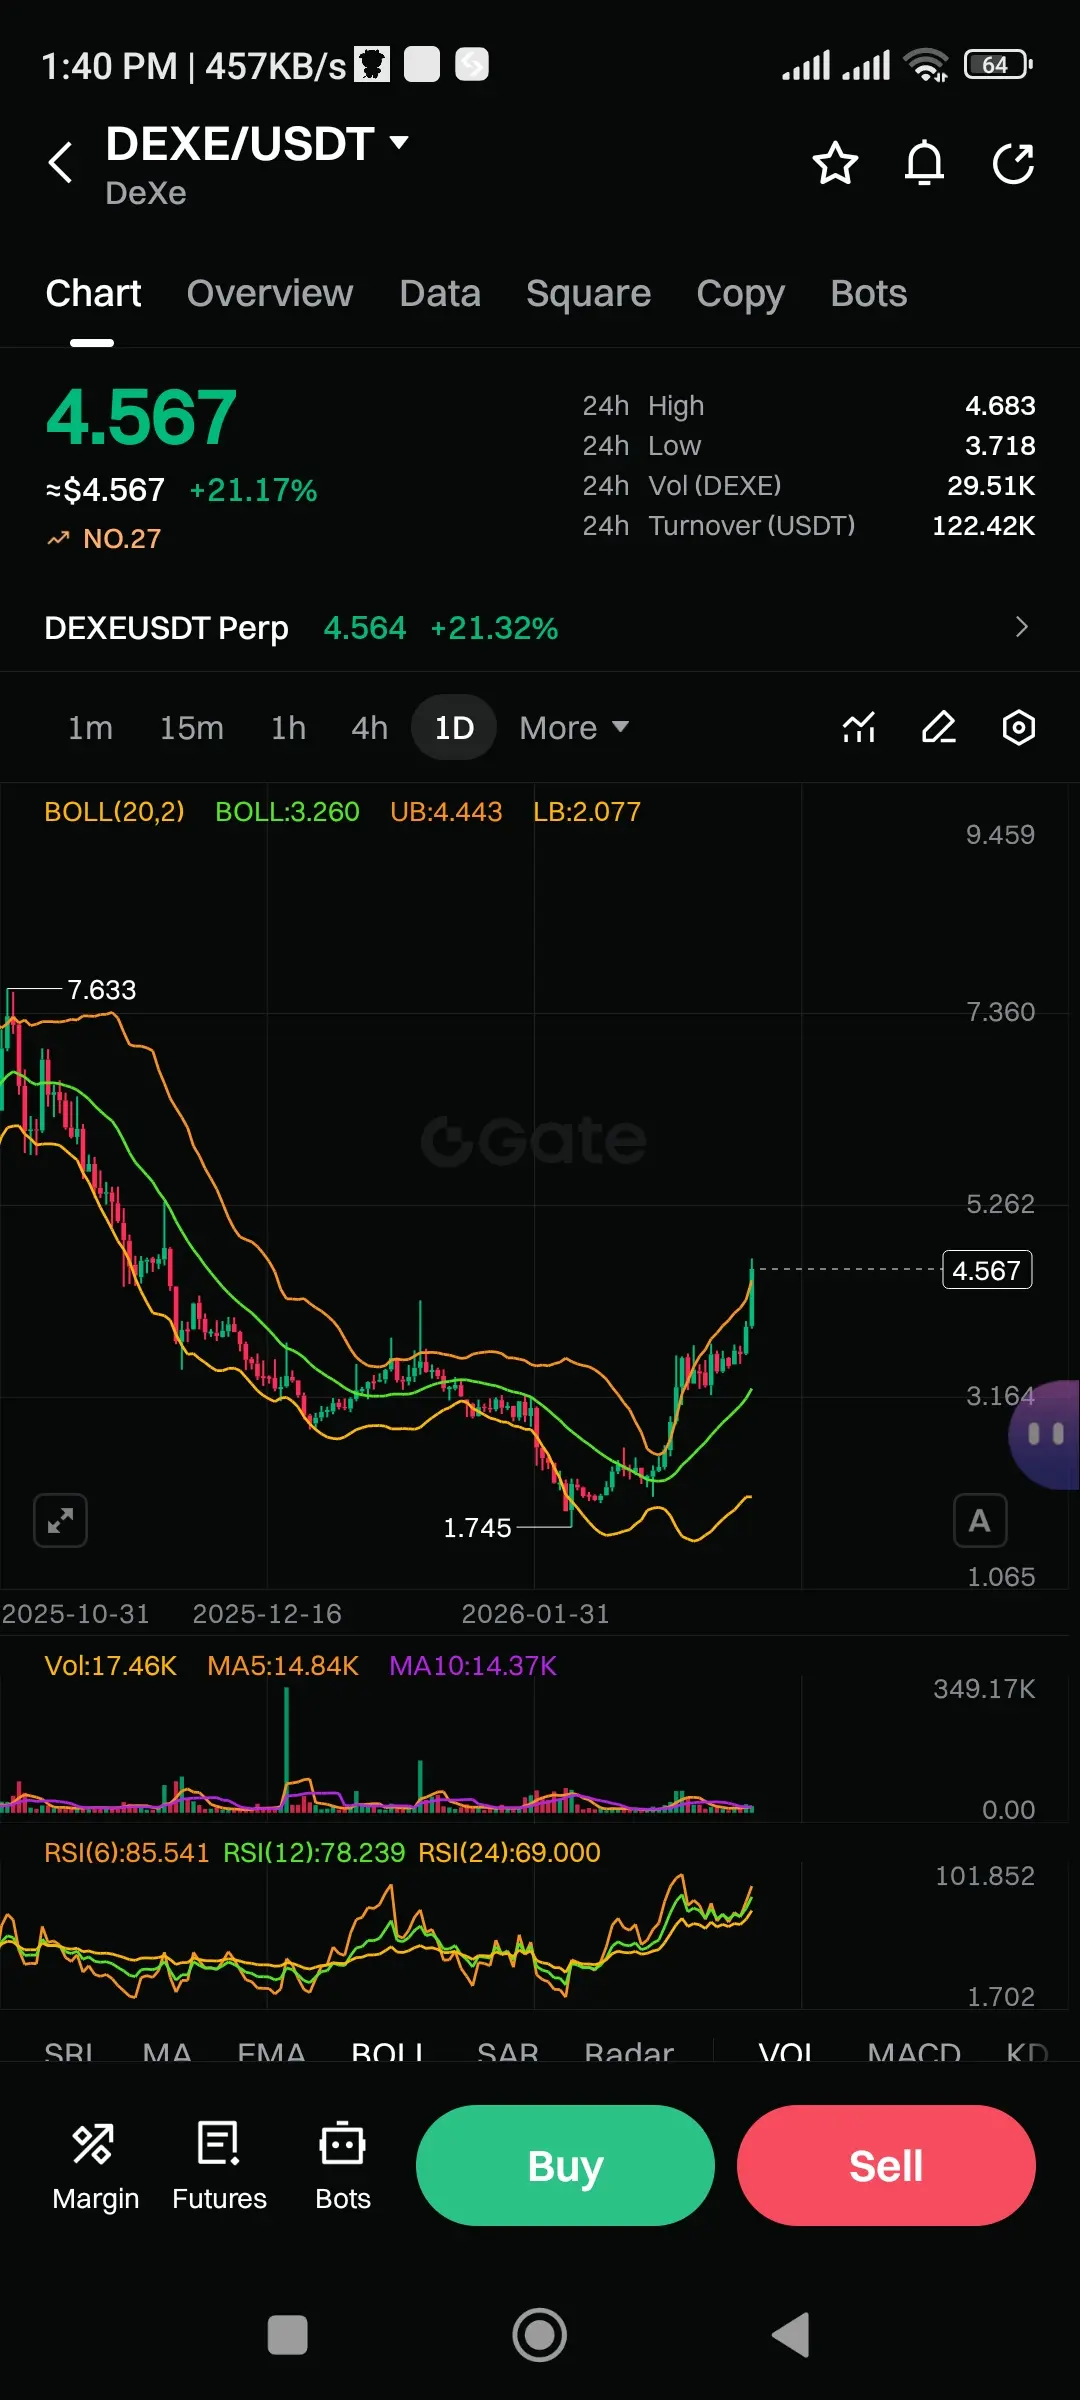Tap the green Buy button
This screenshot has width=1080, height=2400.
coord(565,2165)
